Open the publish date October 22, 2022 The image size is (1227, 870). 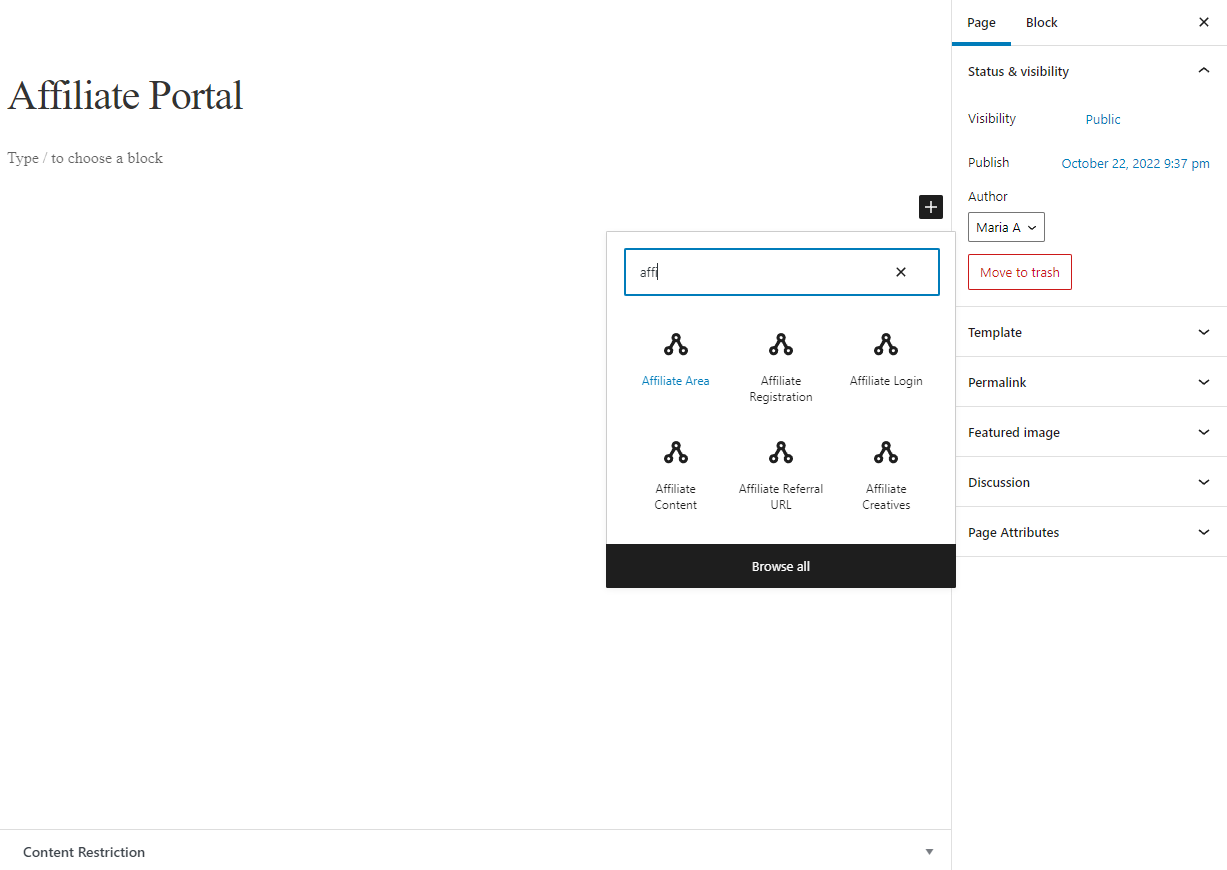[1135, 163]
